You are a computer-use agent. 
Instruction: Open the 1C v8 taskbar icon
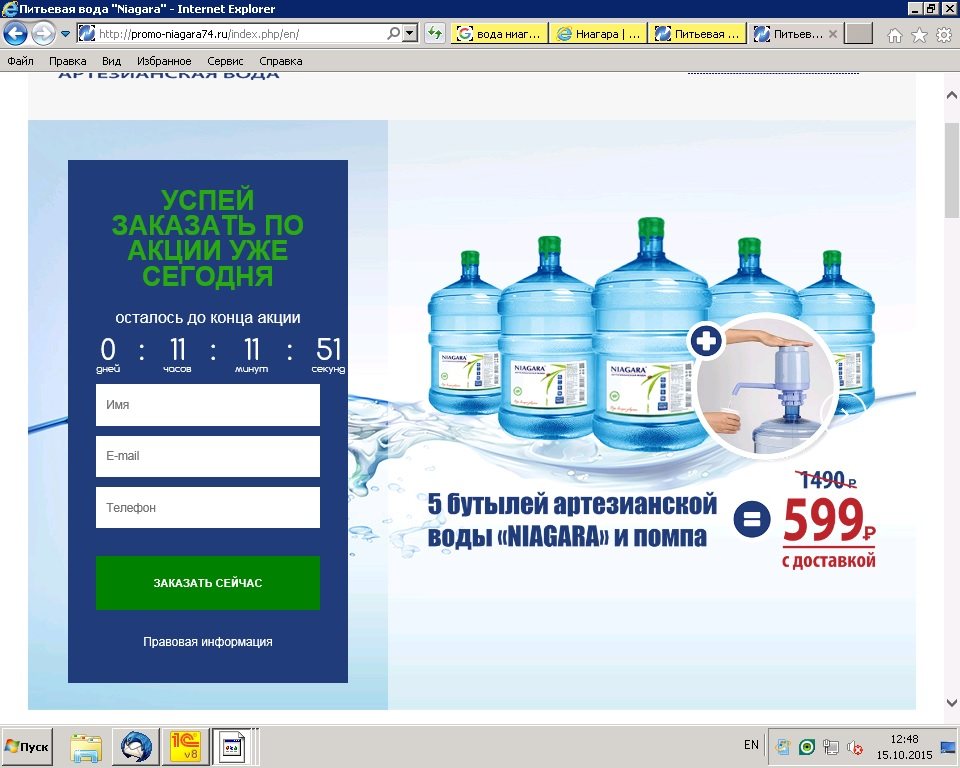186,747
